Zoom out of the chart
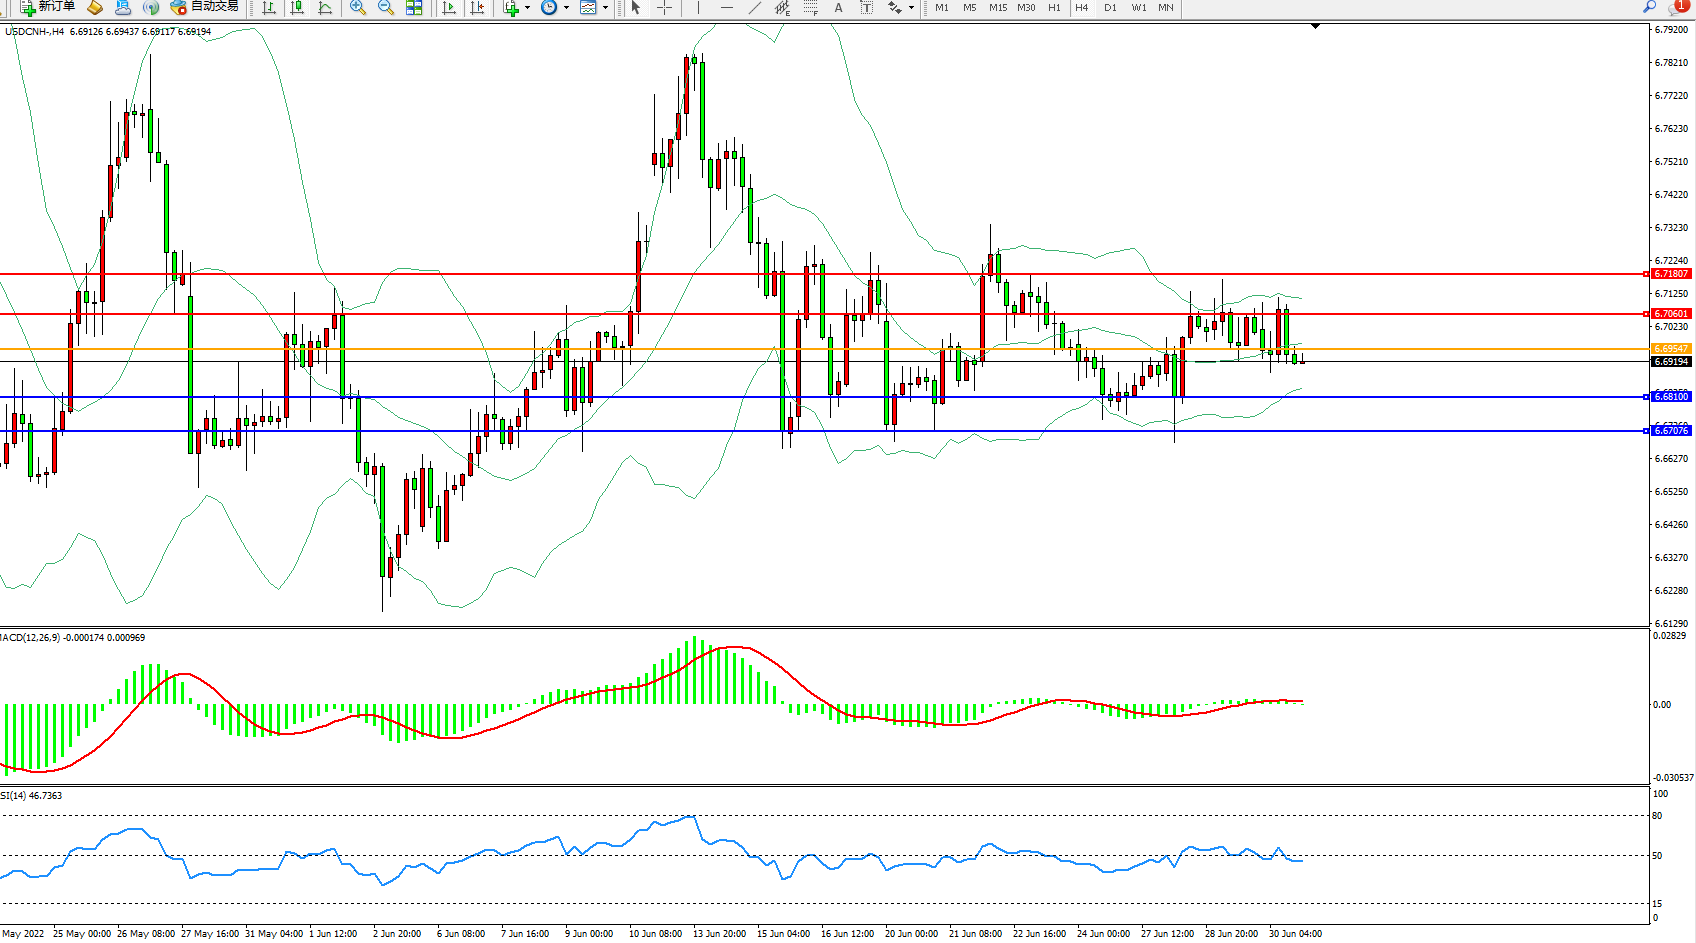 pyautogui.click(x=385, y=8)
